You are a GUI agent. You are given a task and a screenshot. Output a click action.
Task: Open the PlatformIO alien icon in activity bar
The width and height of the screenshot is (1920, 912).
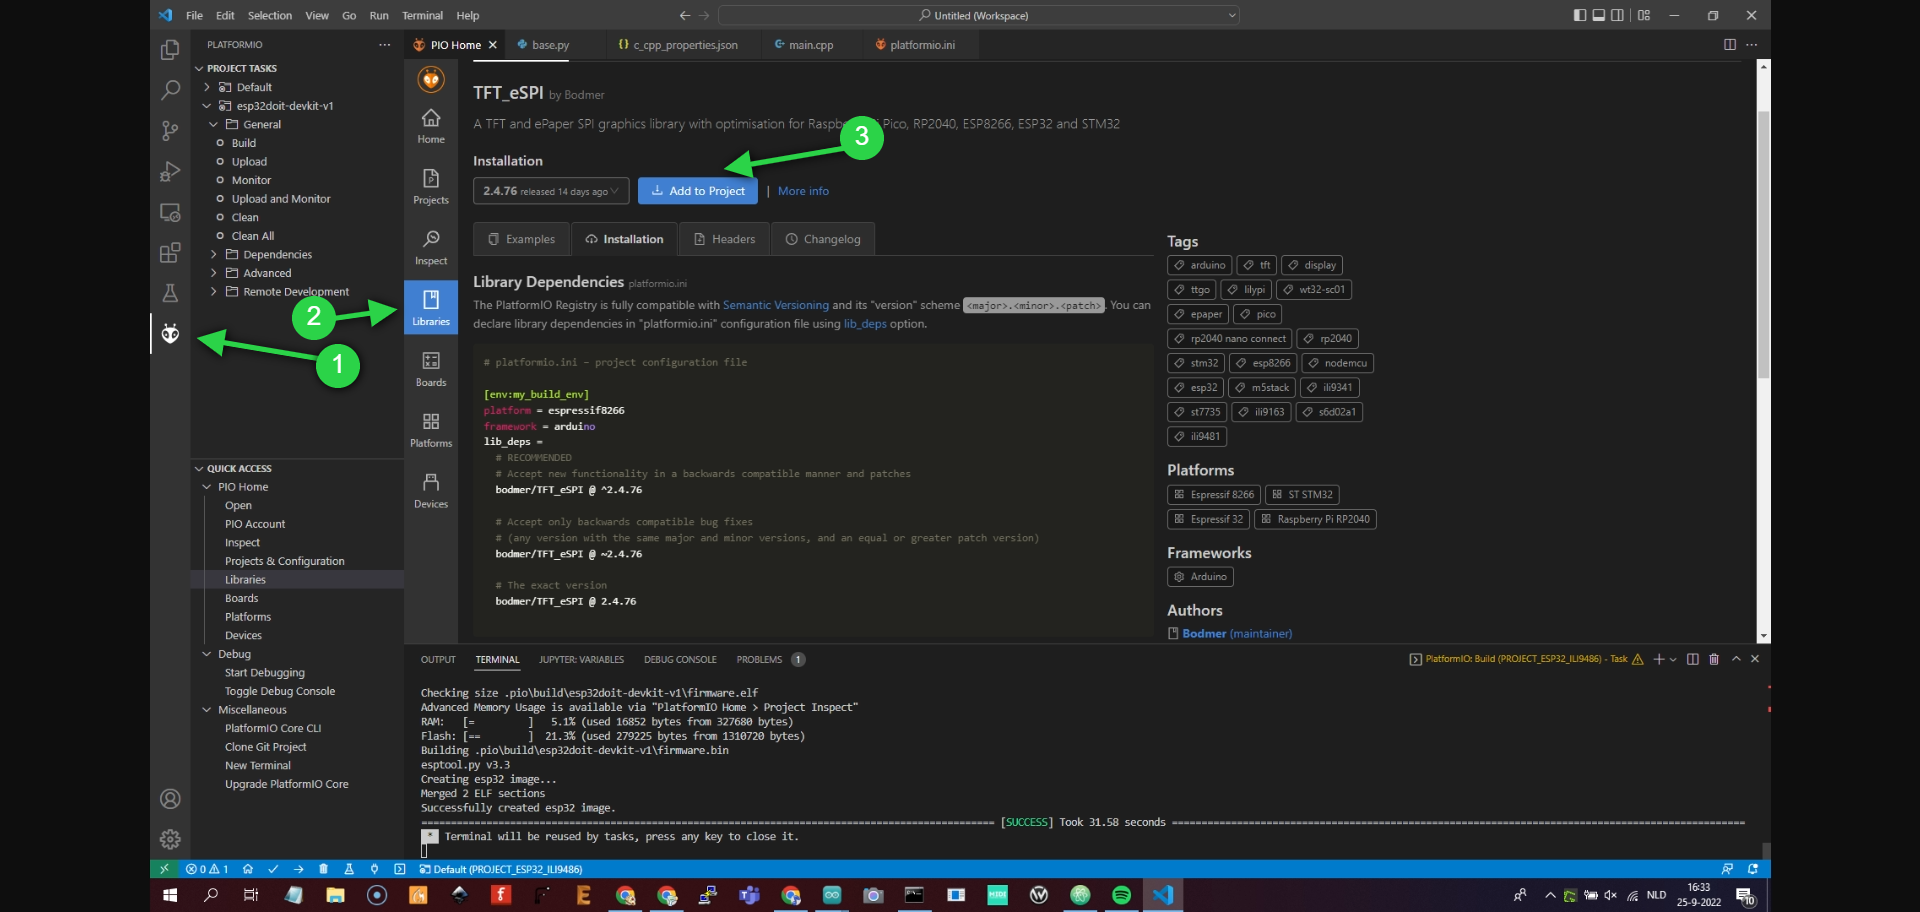tap(170, 333)
